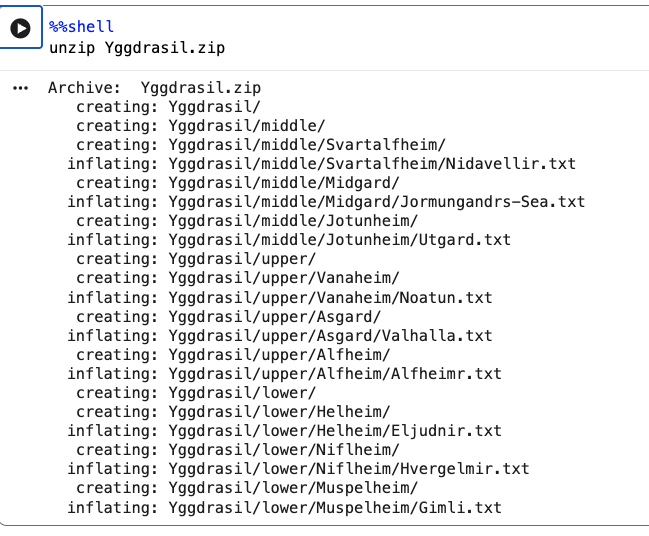649x536 pixels.
Task: Click the Alfheimr.txt output line
Action: pos(284,374)
